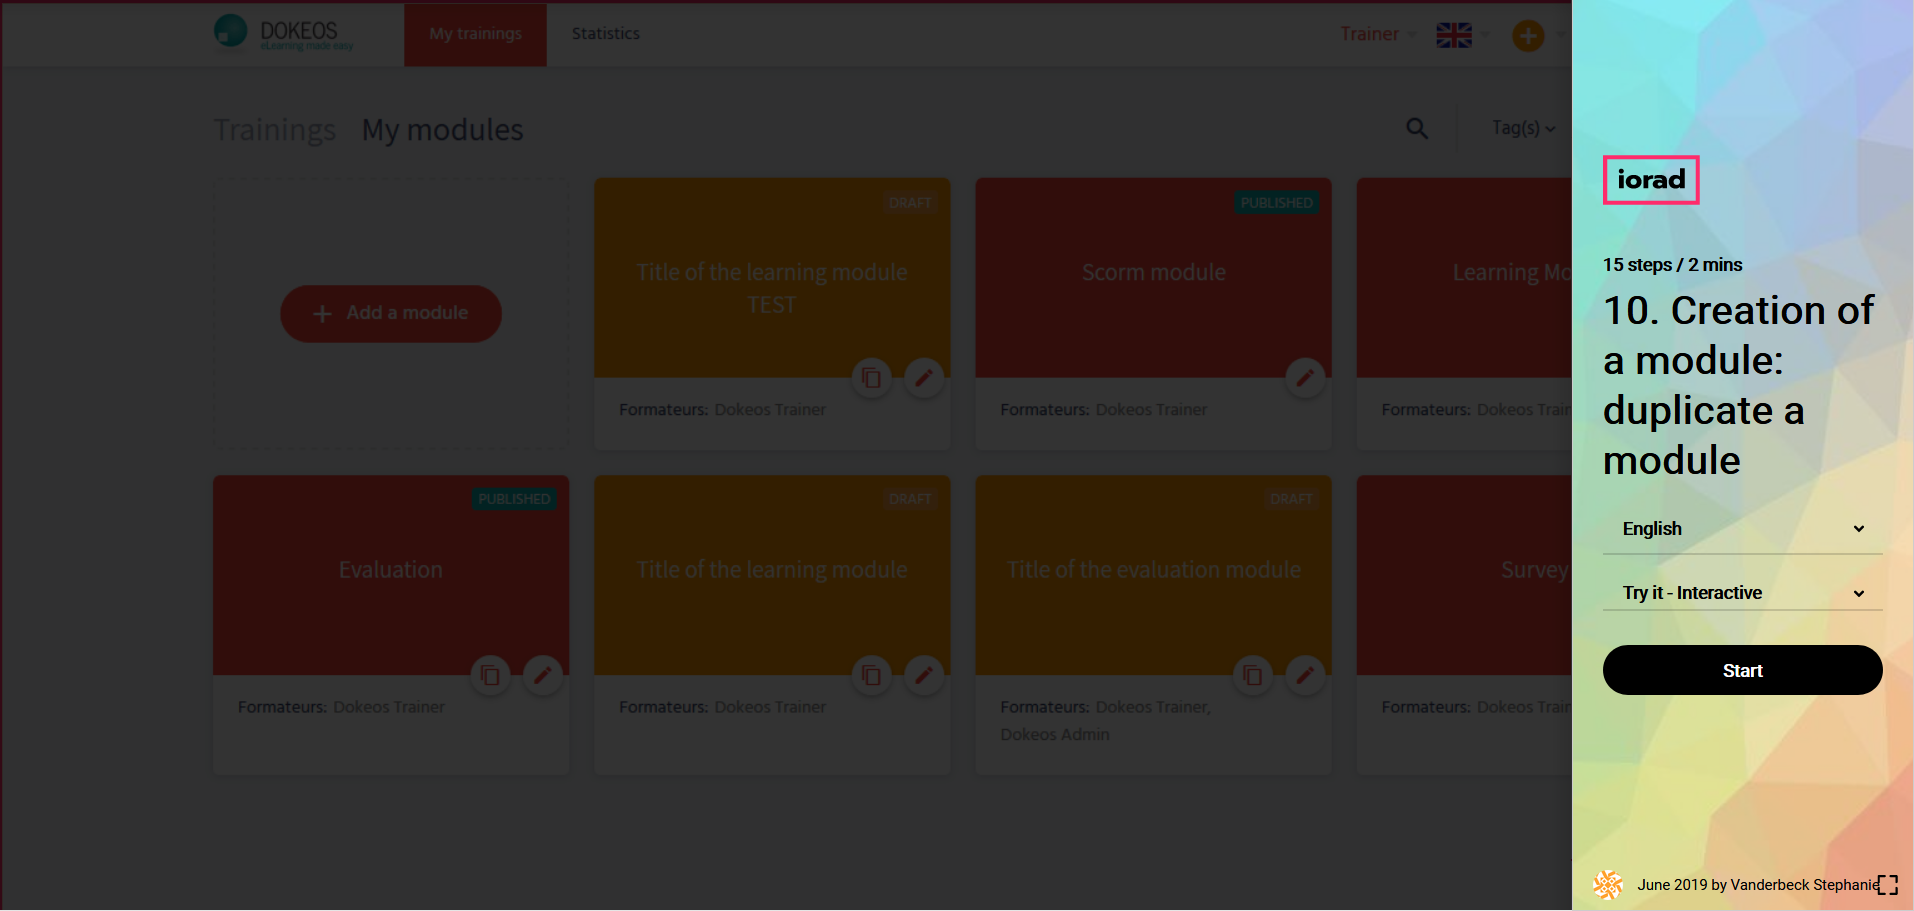Click the edit pencil on Evaluation card
The height and width of the screenshot is (911, 1914).
click(542, 676)
